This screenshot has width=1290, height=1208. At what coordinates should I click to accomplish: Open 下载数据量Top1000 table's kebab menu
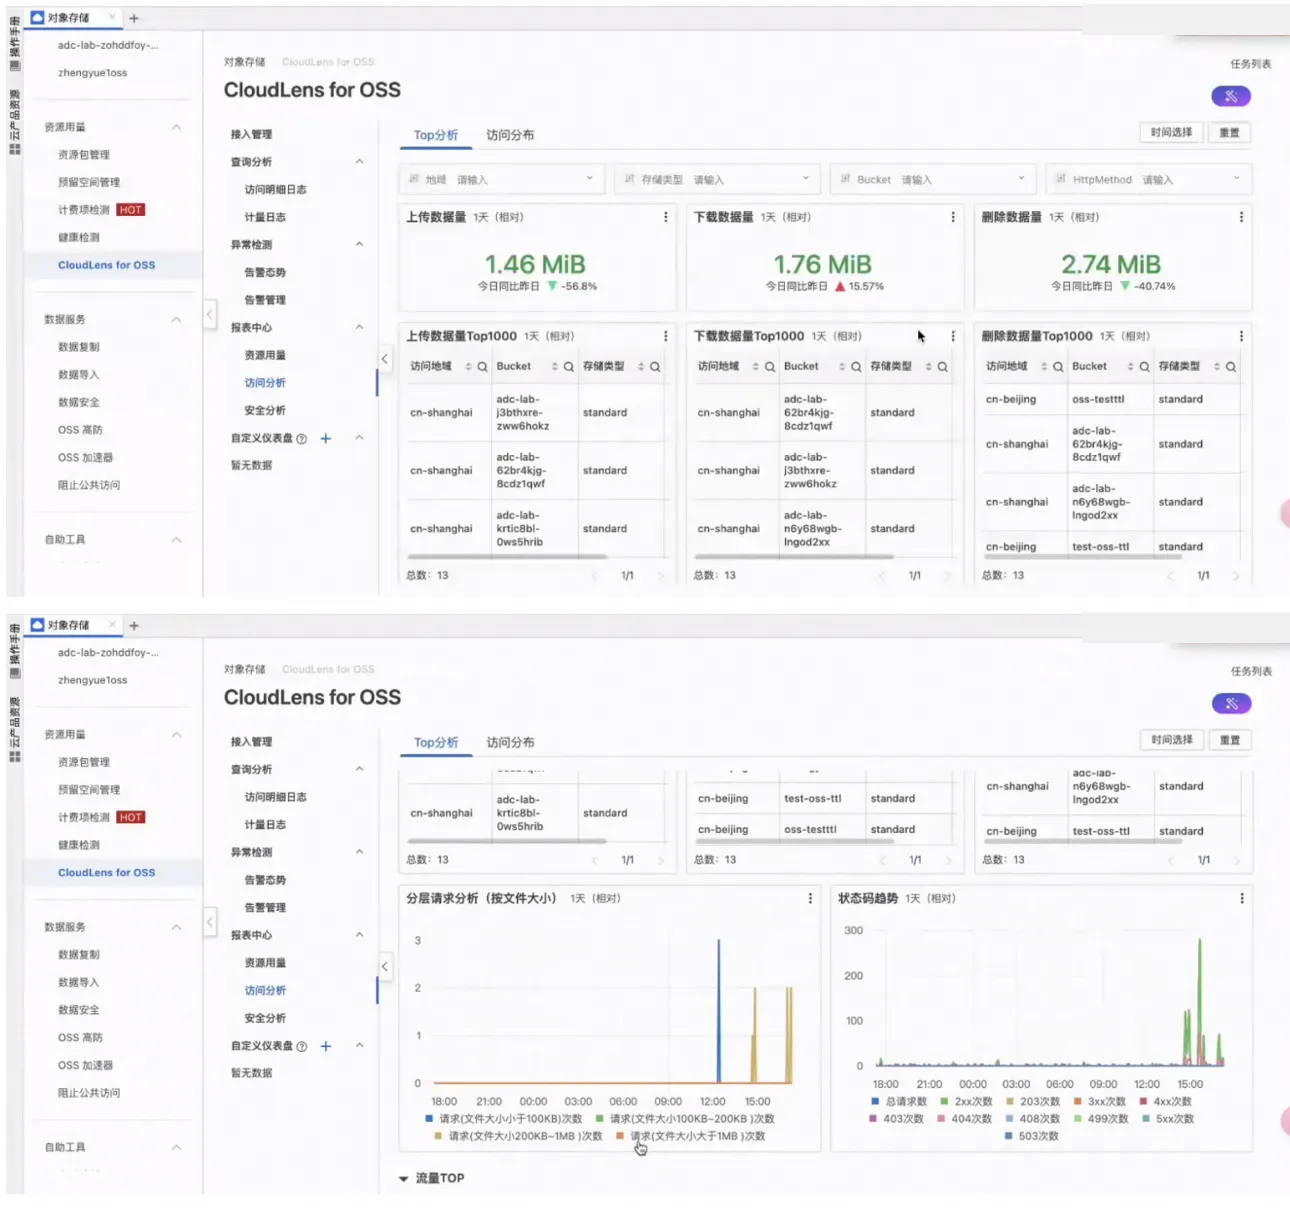(x=953, y=336)
